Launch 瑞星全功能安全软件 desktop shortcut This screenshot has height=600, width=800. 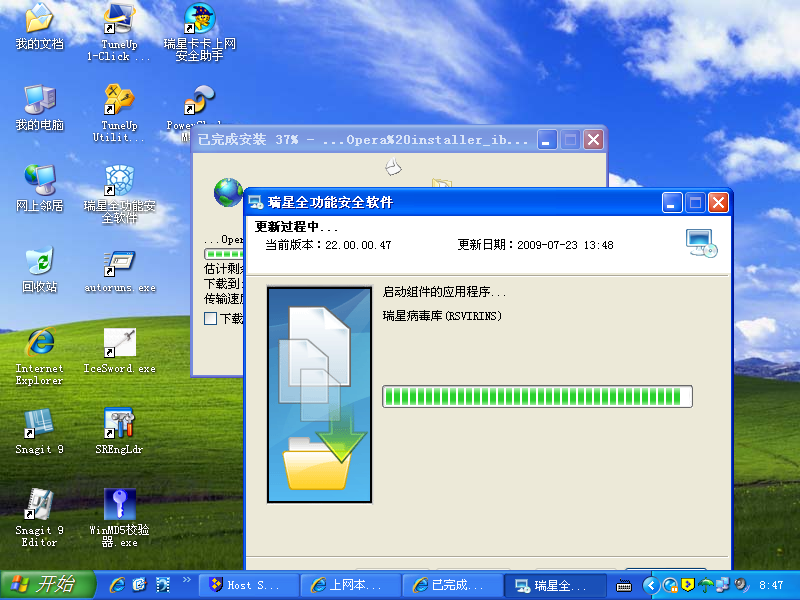click(x=119, y=194)
